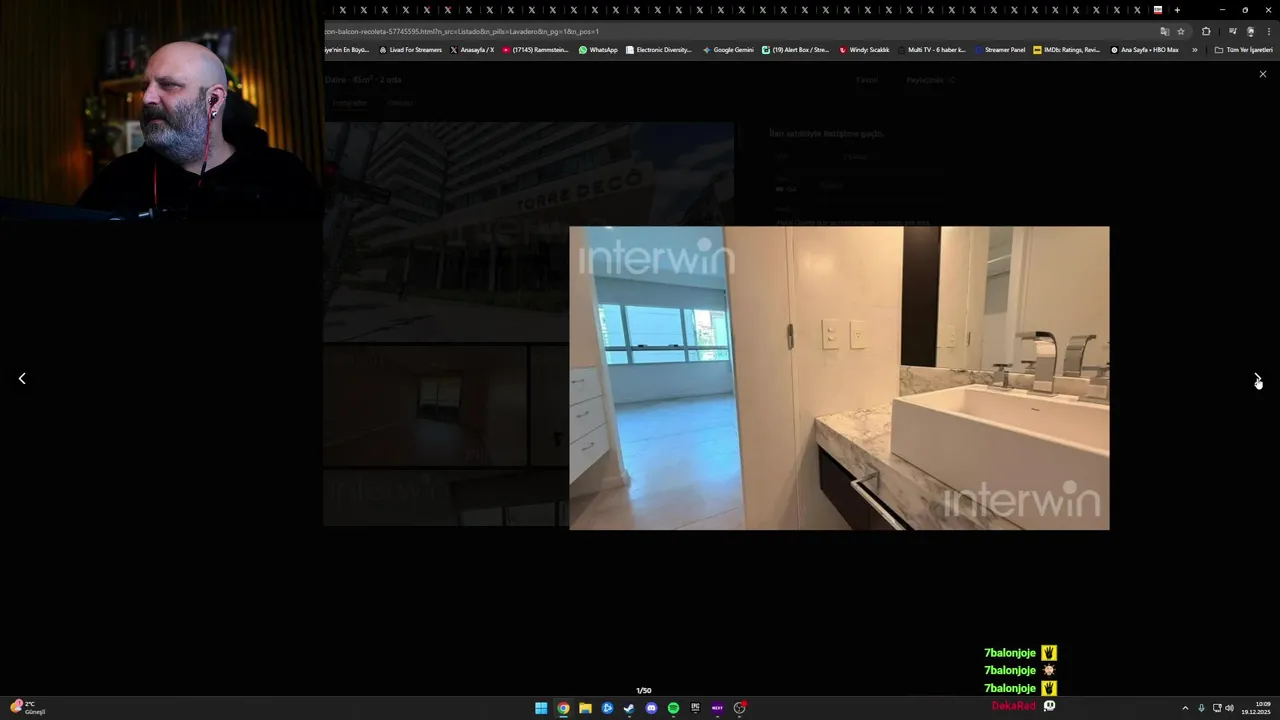Click the Chrome taskbar icon

(x=563, y=708)
